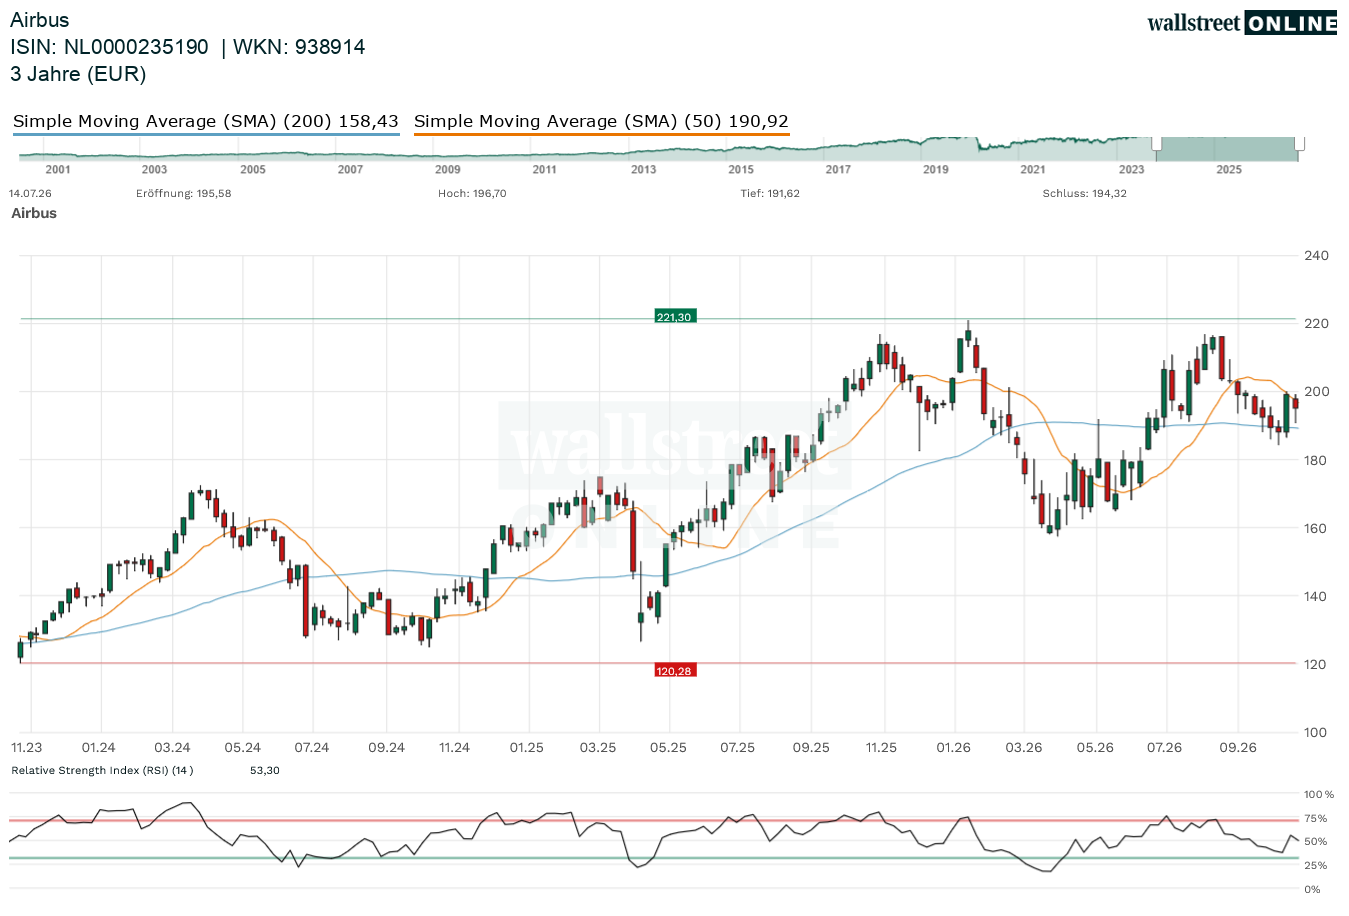Click the Relative Strength Index (RSI) (14) label
This screenshot has height=916, width=1349.
pyautogui.click(x=102, y=770)
